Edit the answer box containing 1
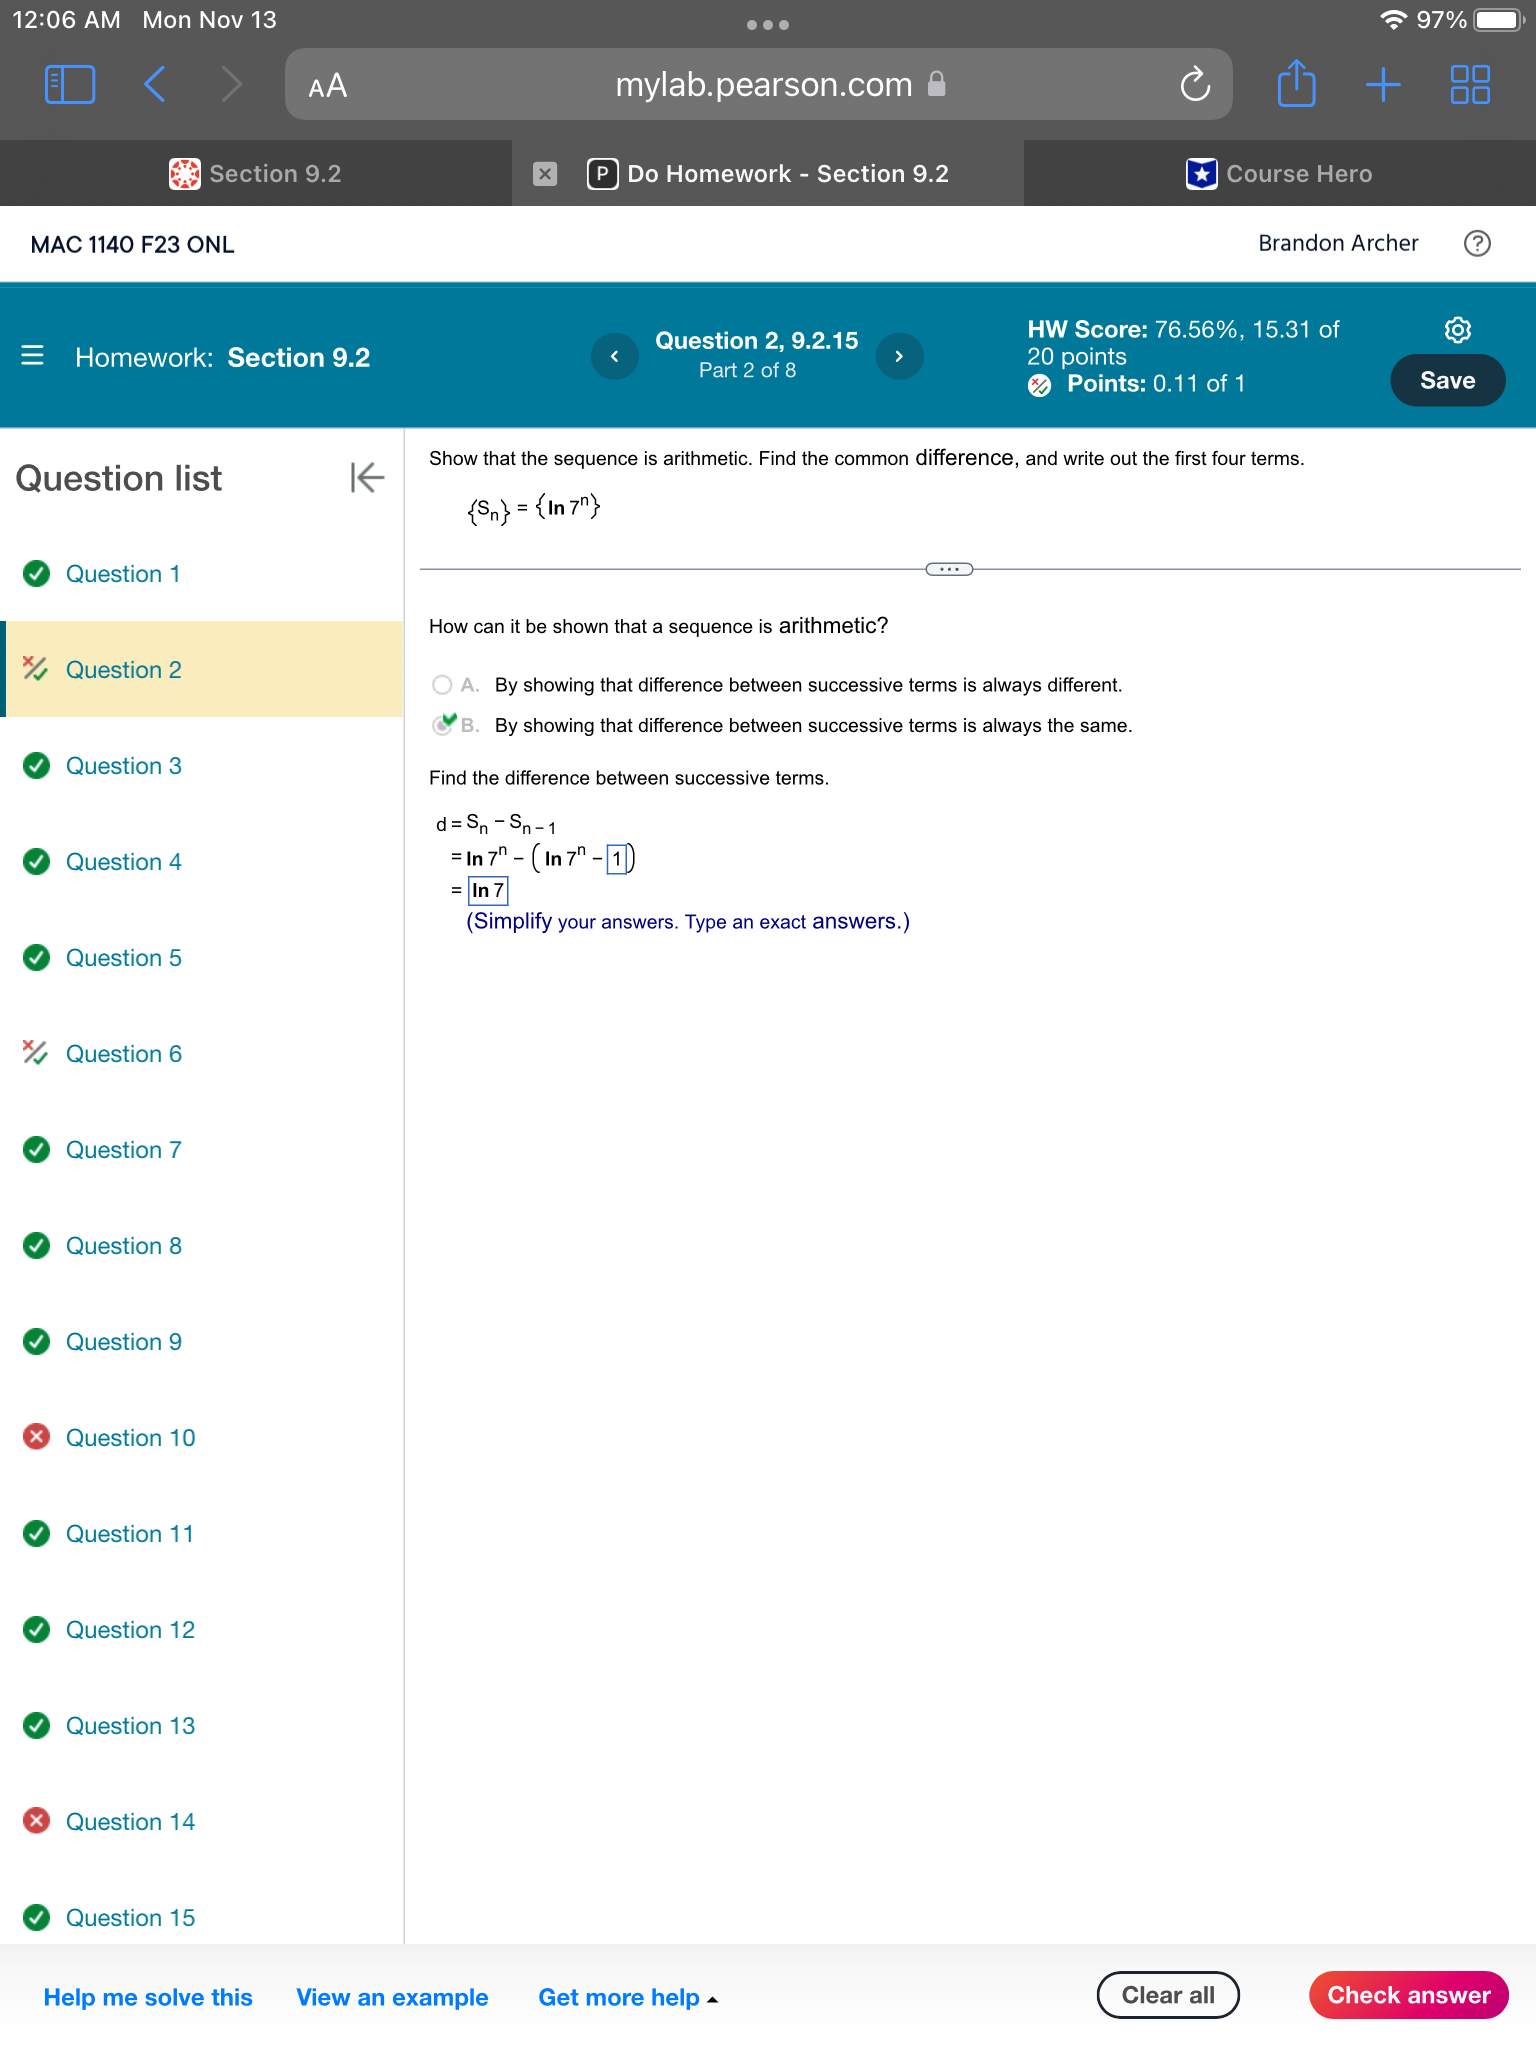Viewport: 1536px width, 2048px height. tap(617, 858)
